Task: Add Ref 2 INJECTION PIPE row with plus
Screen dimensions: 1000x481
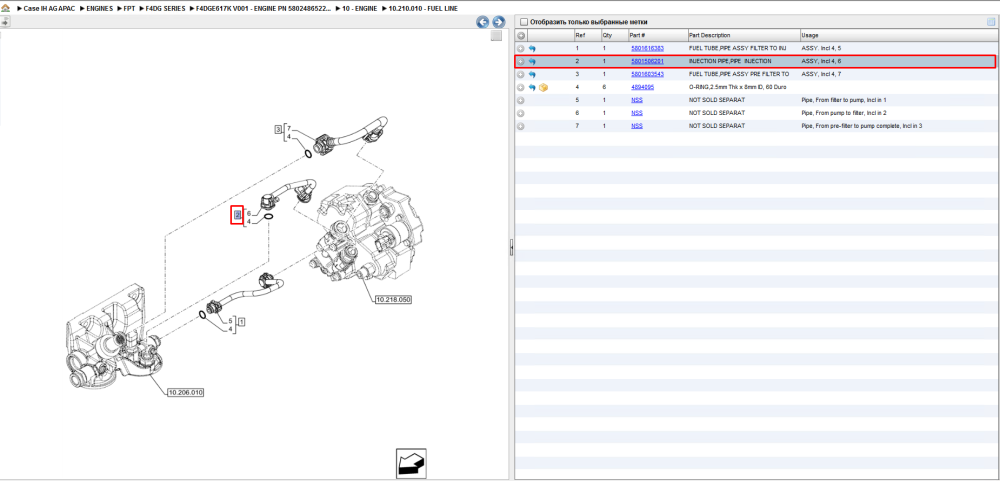Action: [521, 61]
